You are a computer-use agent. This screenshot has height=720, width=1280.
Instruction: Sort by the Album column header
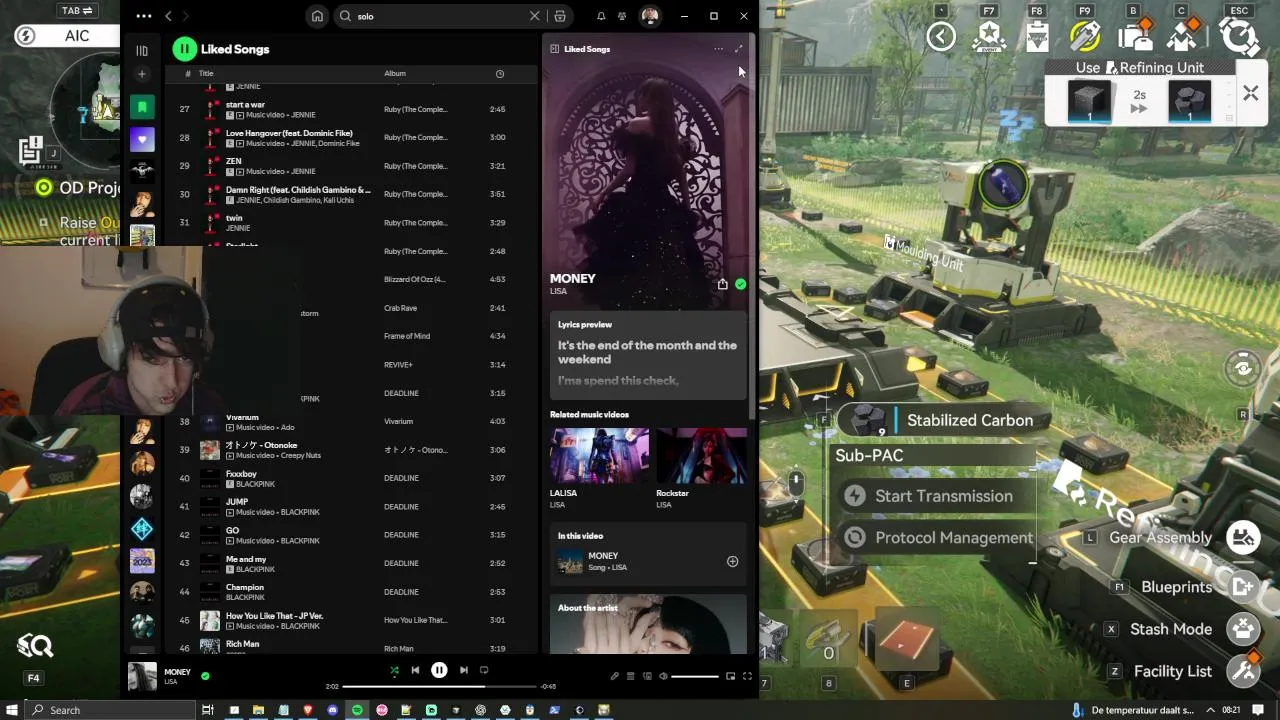pyautogui.click(x=395, y=73)
